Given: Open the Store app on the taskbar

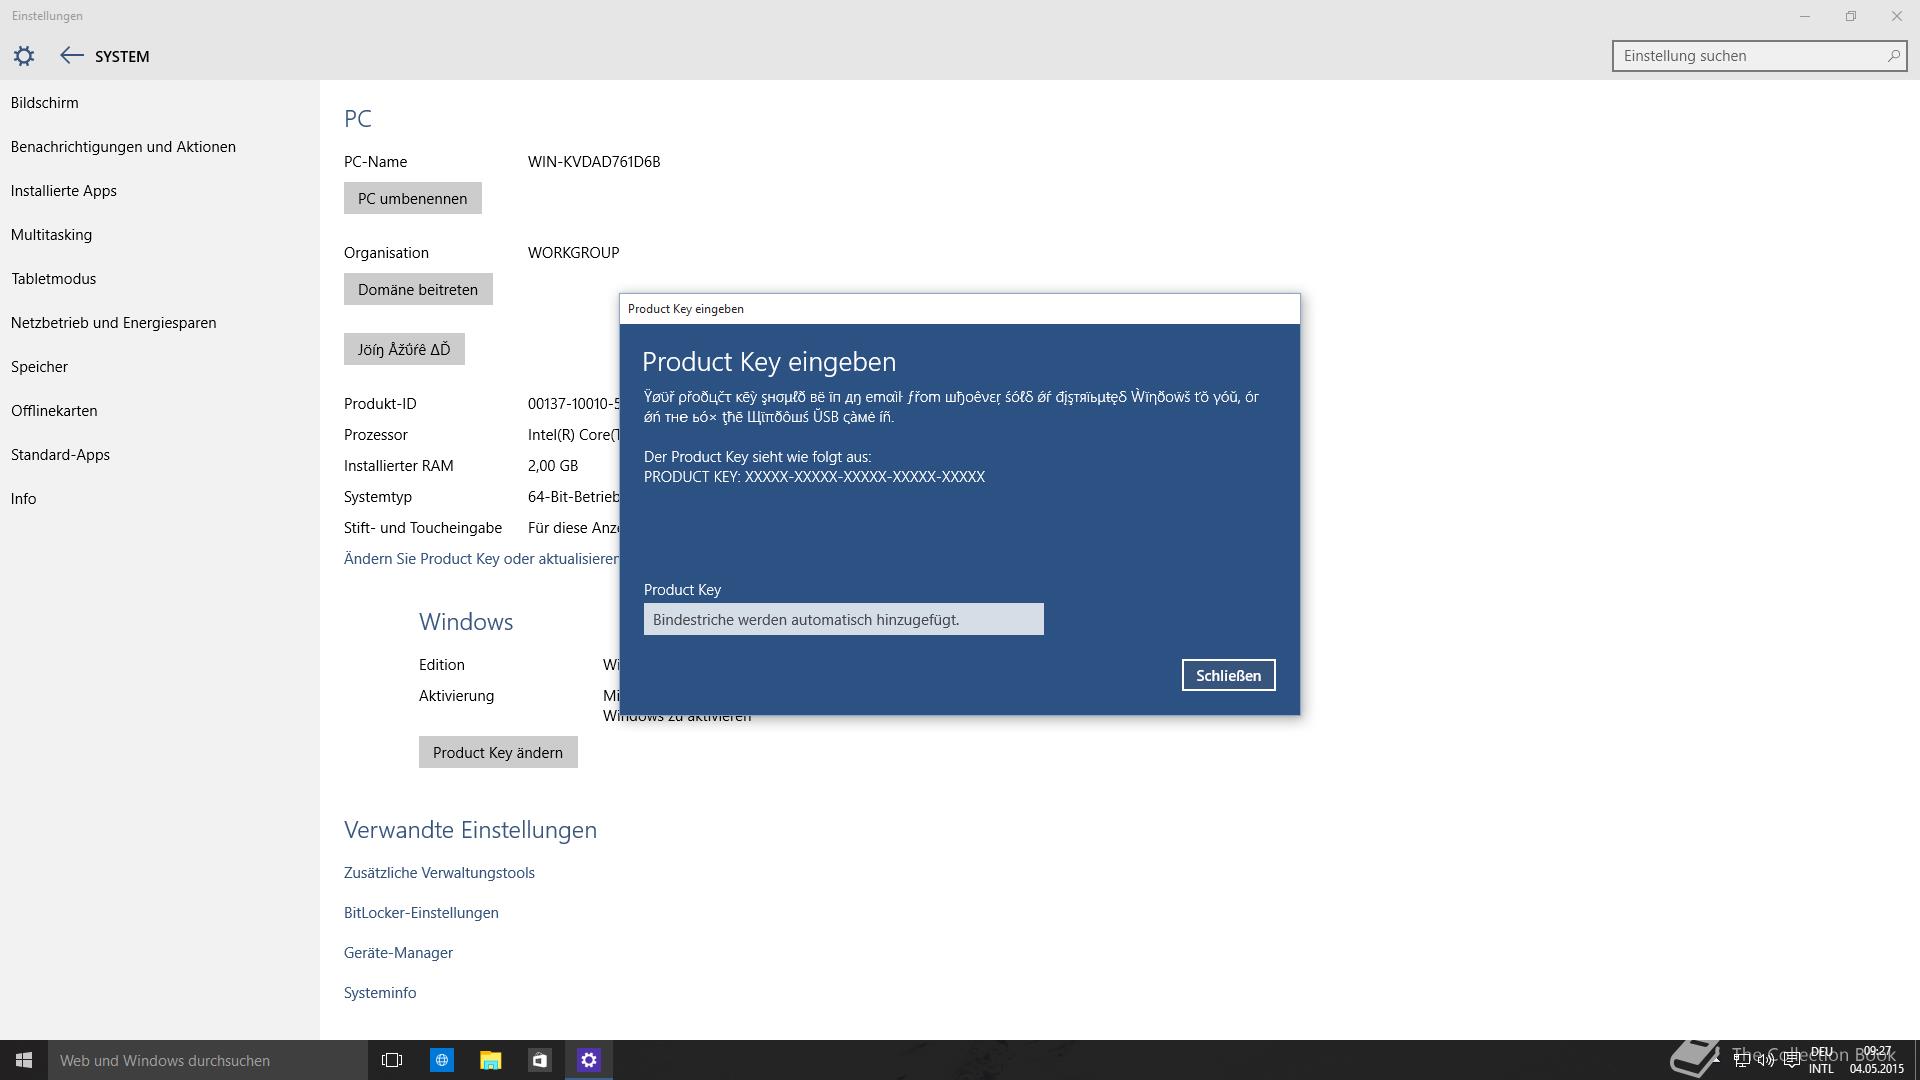Looking at the screenshot, I should [539, 1060].
